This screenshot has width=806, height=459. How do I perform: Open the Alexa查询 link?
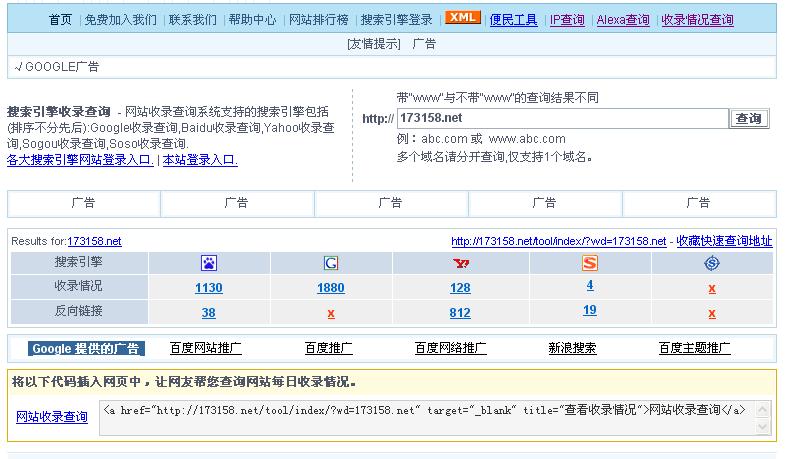click(623, 20)
